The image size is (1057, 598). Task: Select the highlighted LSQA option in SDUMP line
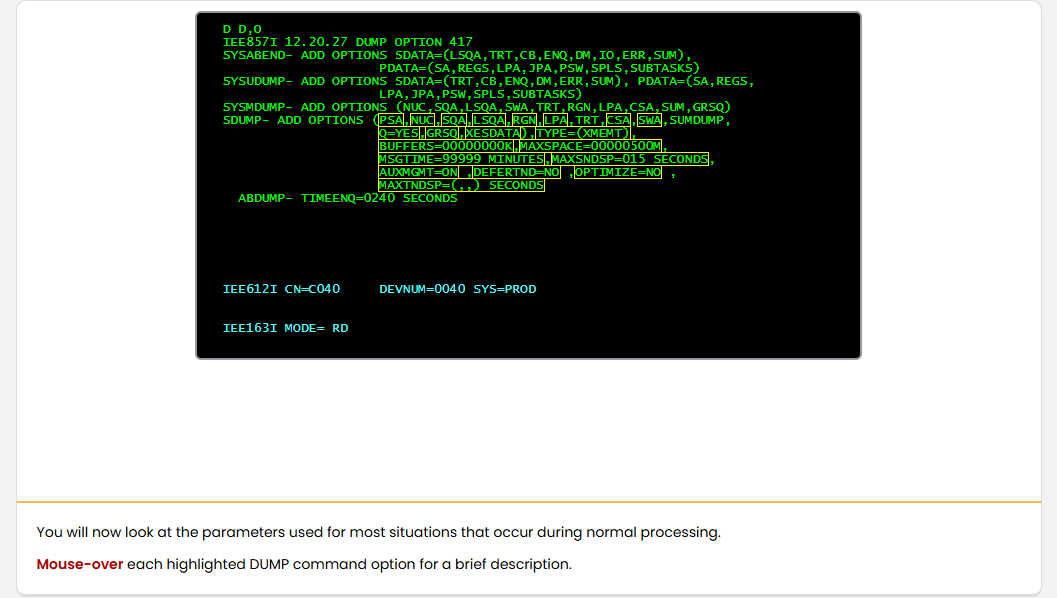coord(489,120)
